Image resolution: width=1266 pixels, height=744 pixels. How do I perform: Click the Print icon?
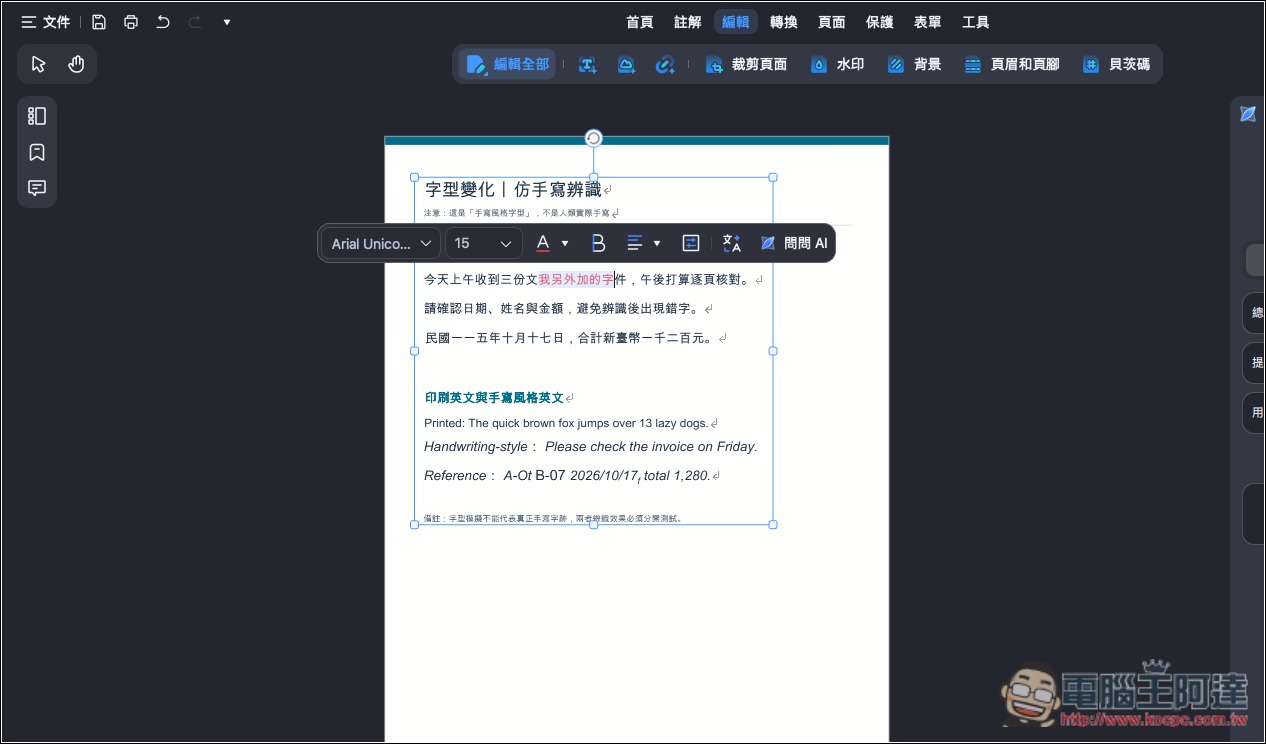click(131, 22)
